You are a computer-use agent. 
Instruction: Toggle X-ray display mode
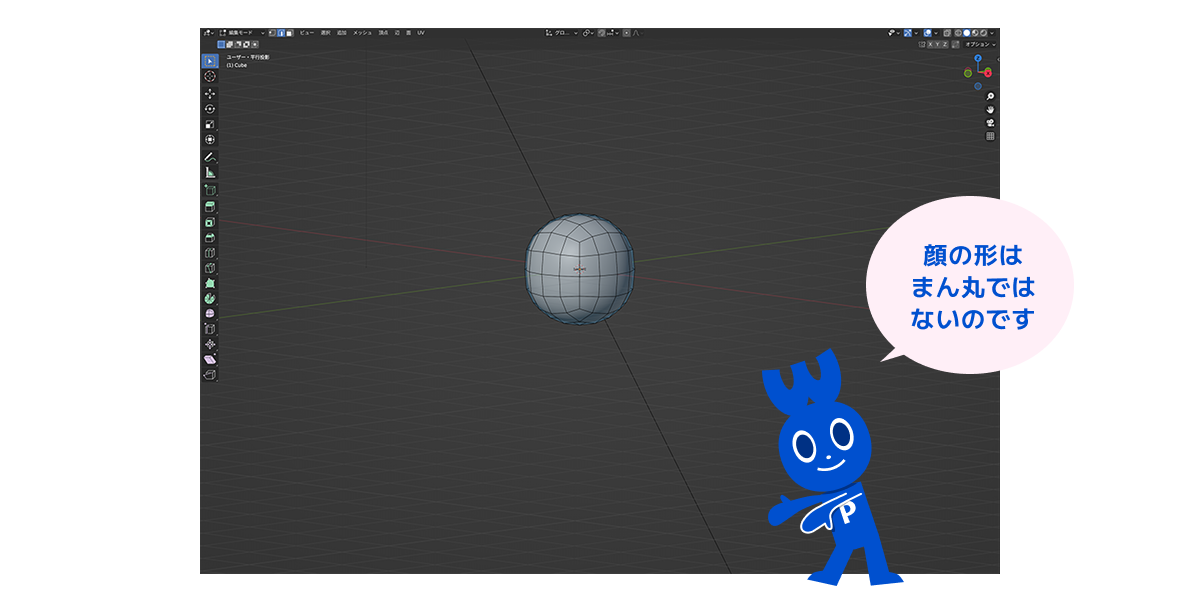click(946, 33)
